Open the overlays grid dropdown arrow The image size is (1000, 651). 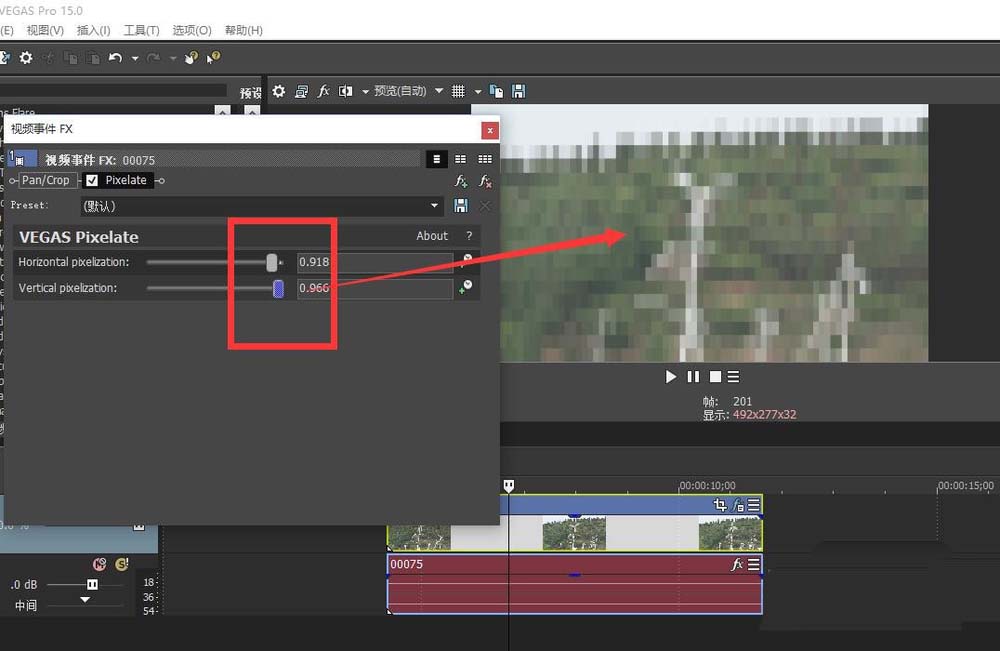coord(477,91)
